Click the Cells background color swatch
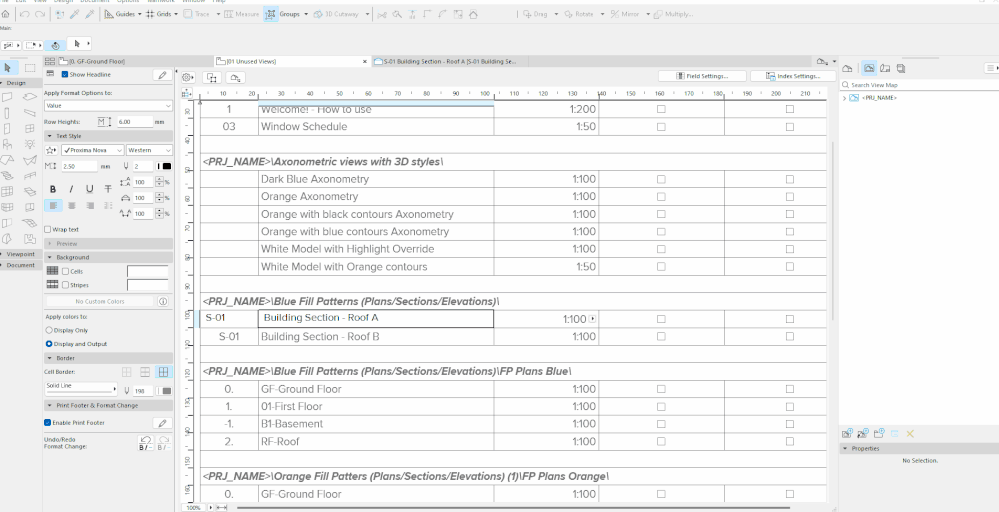 (x=147, y=271)
